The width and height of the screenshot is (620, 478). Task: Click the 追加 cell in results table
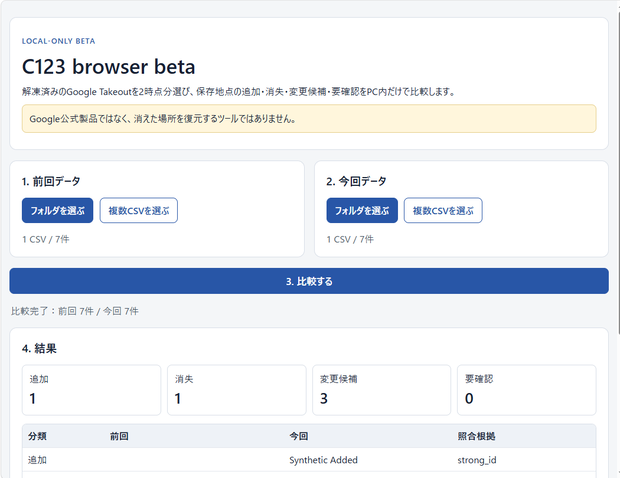[37, 460]
